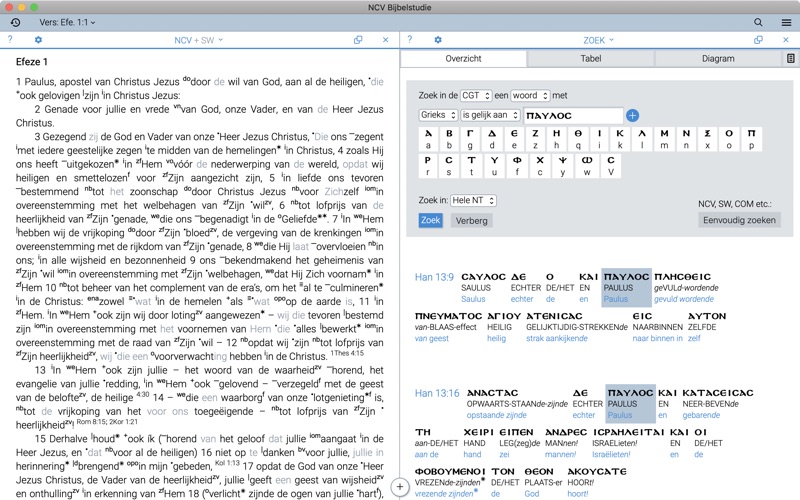
Task: Click the Verberg button
Action: pyautogui.click(x=471, y=221)
